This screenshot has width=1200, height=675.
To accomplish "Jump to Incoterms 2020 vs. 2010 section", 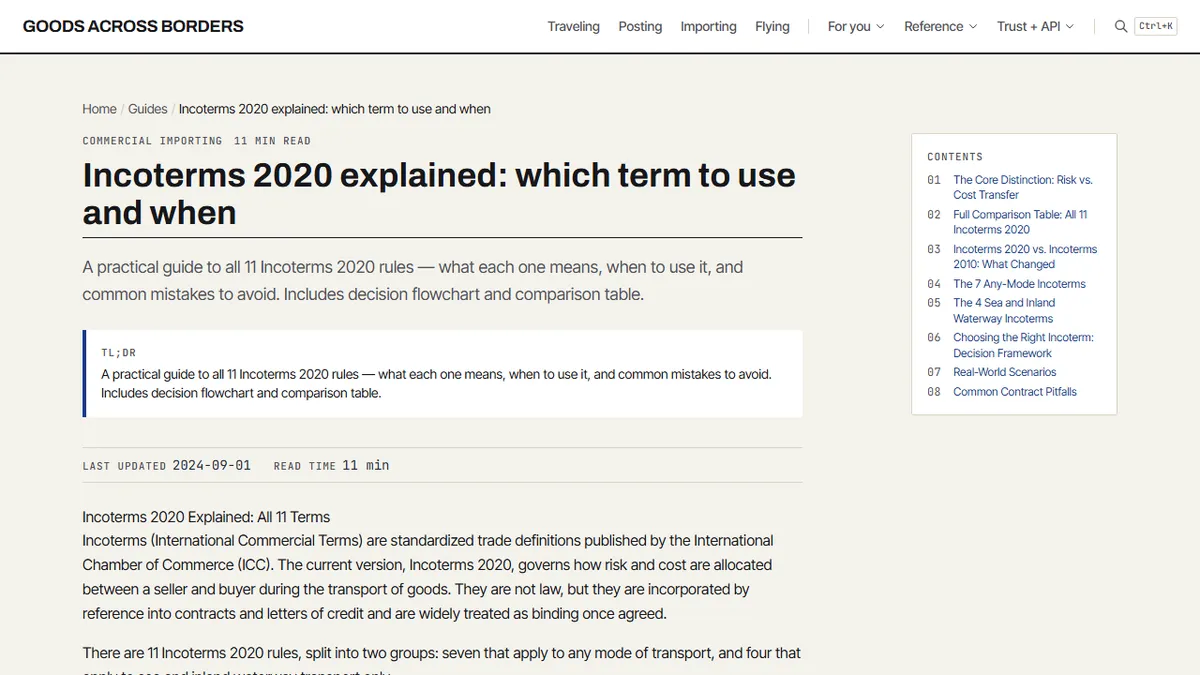I will click(x=1025, y=257).
